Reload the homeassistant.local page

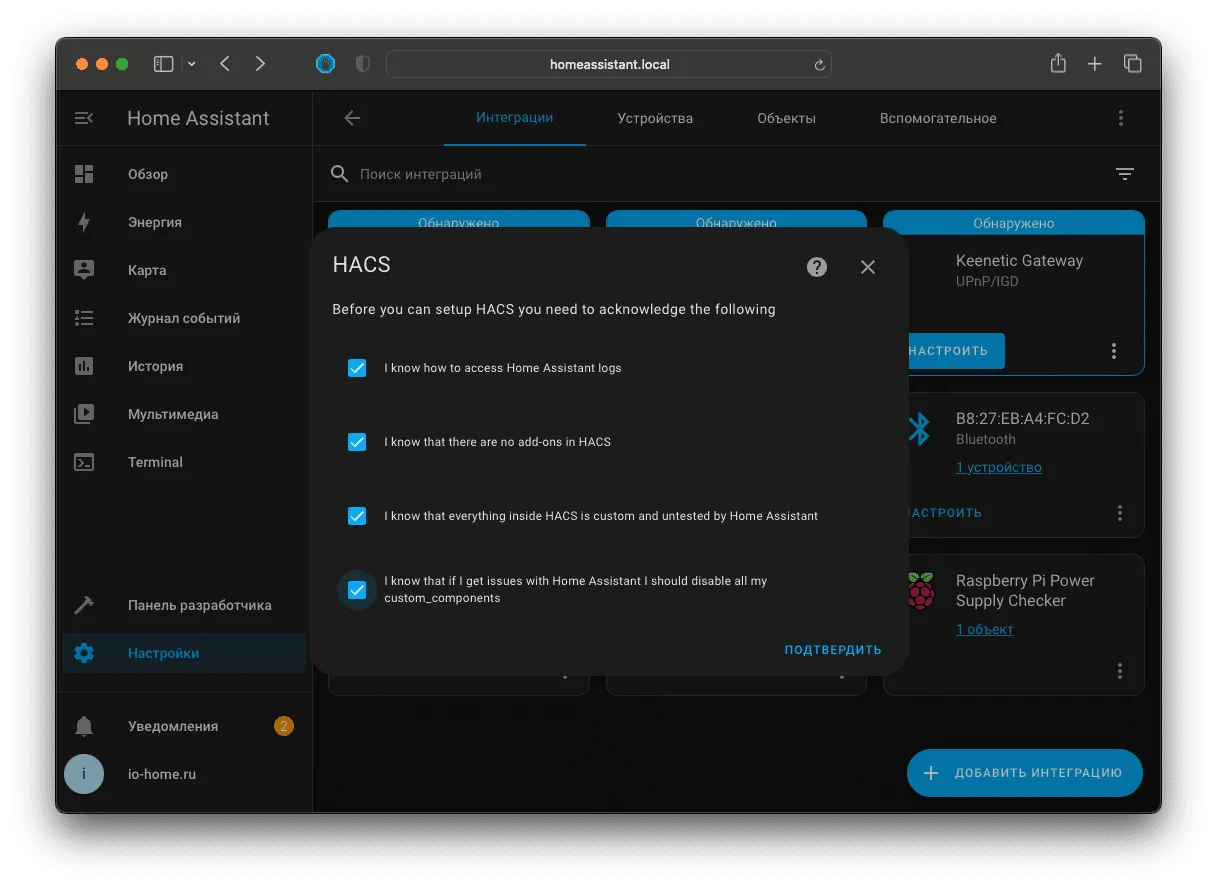(819, 65)
